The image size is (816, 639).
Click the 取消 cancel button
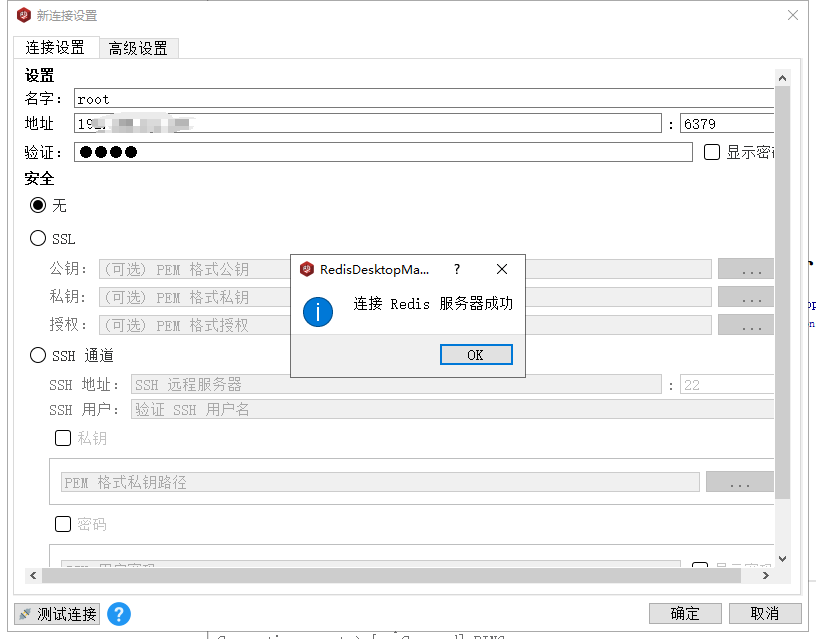(x=764, y=614)
